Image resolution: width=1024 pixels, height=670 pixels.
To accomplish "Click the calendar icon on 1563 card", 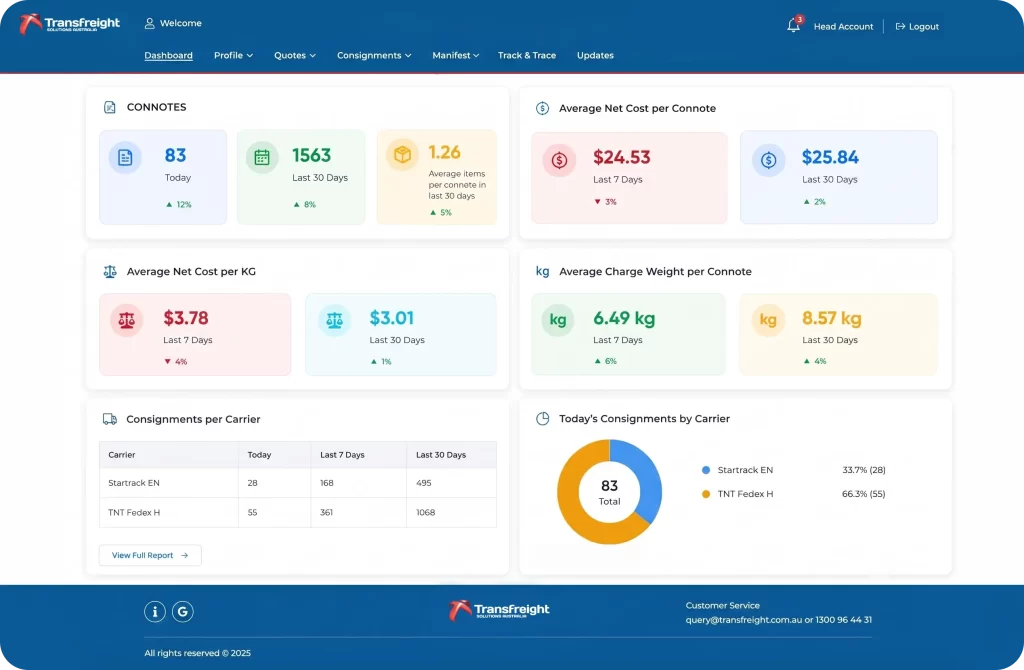I will tap(262, 157).
